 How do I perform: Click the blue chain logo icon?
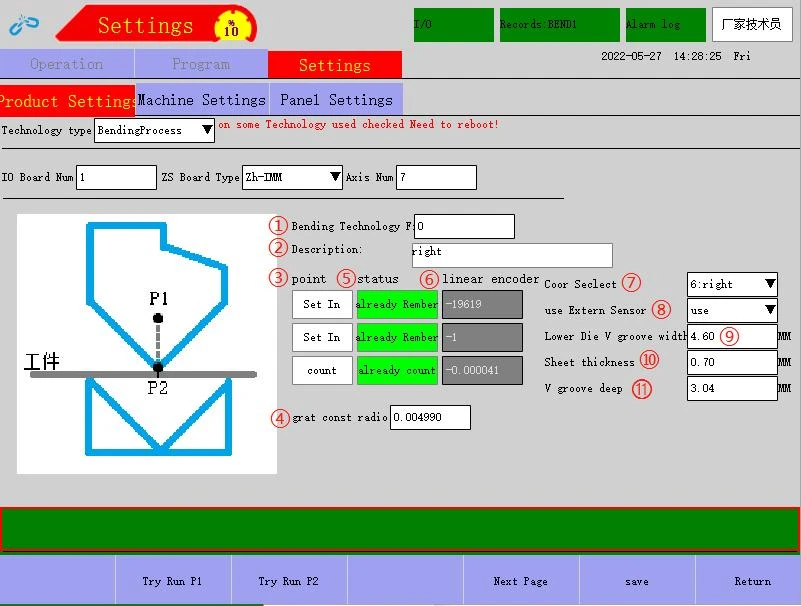coord(24,25)
